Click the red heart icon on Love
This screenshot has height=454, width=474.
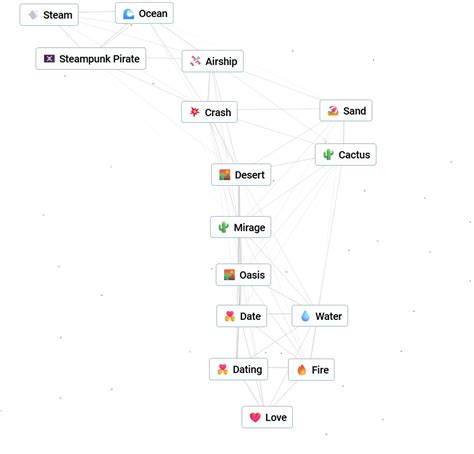[x=255, y=417]
